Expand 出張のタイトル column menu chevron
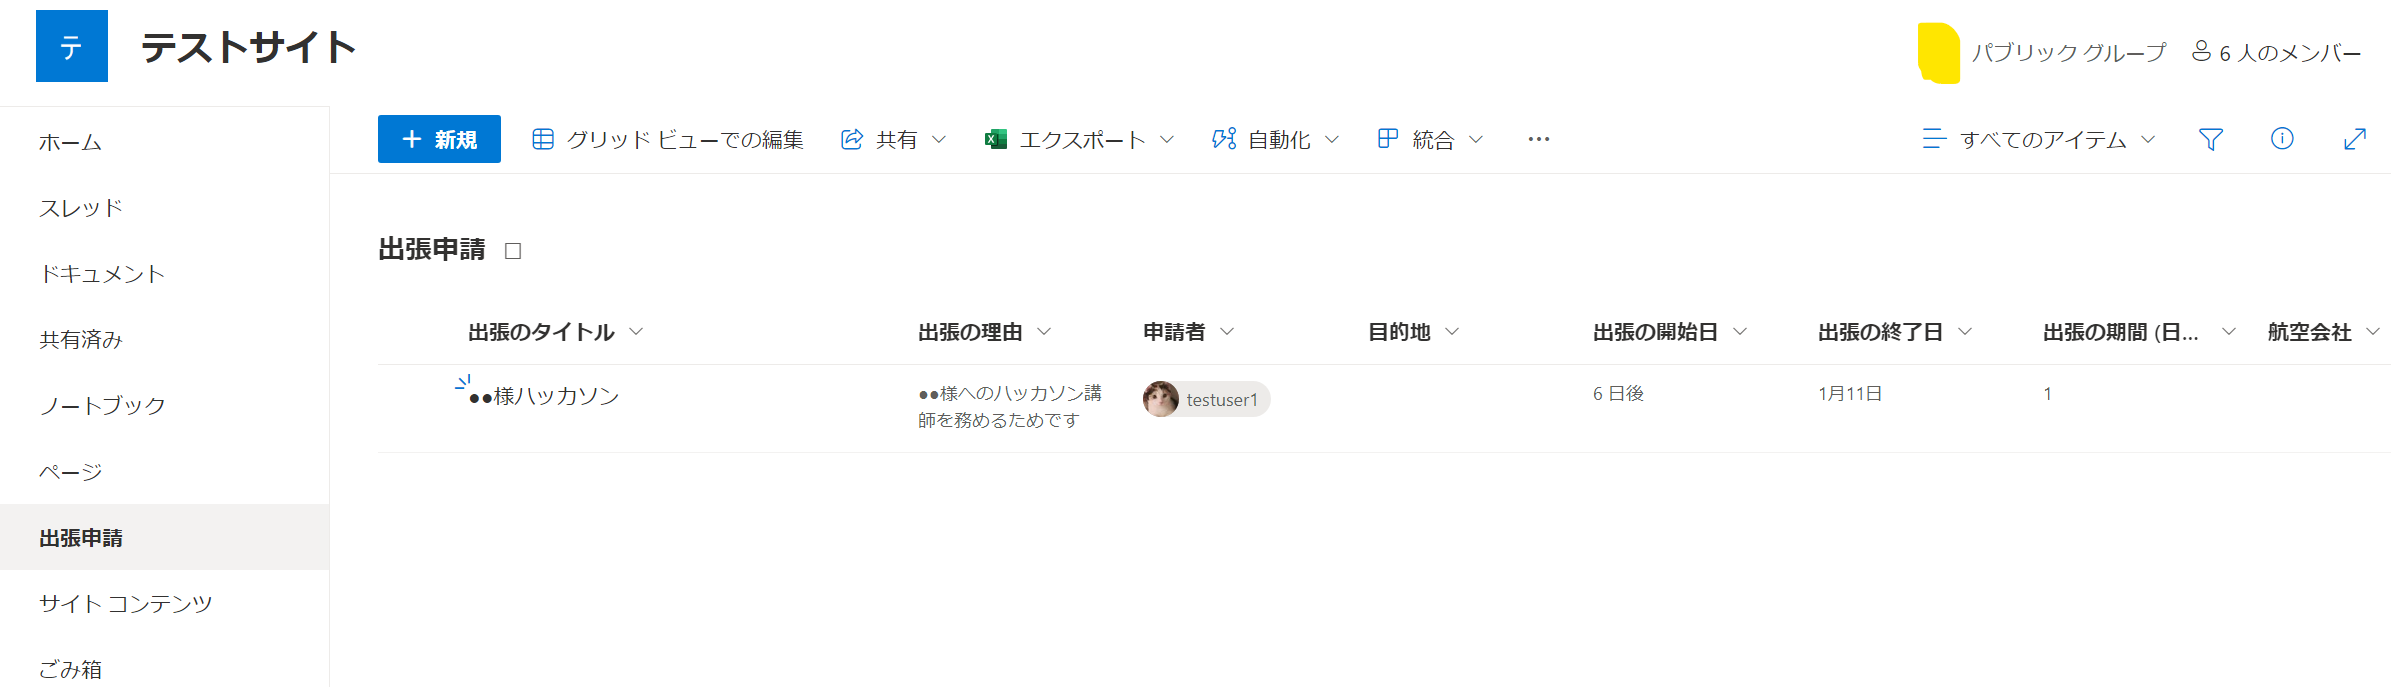2391x687 pixels. pyautogui.click(x=636, y=331)
